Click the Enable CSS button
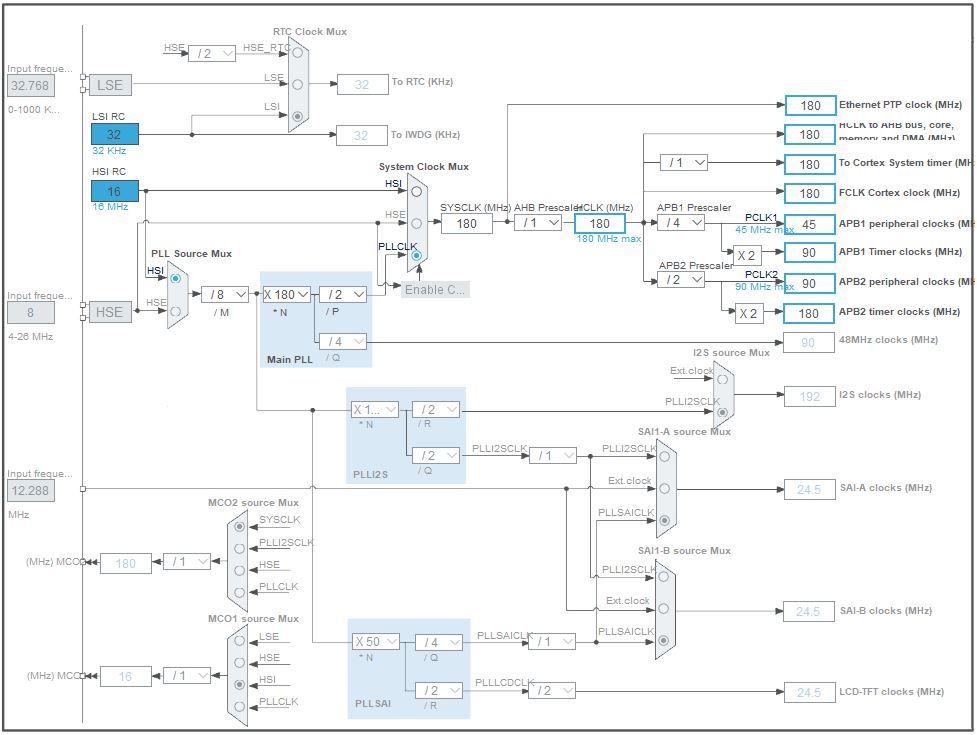Image resolution: width=977 pixels, height=735 pixels. tap(435, 290)
